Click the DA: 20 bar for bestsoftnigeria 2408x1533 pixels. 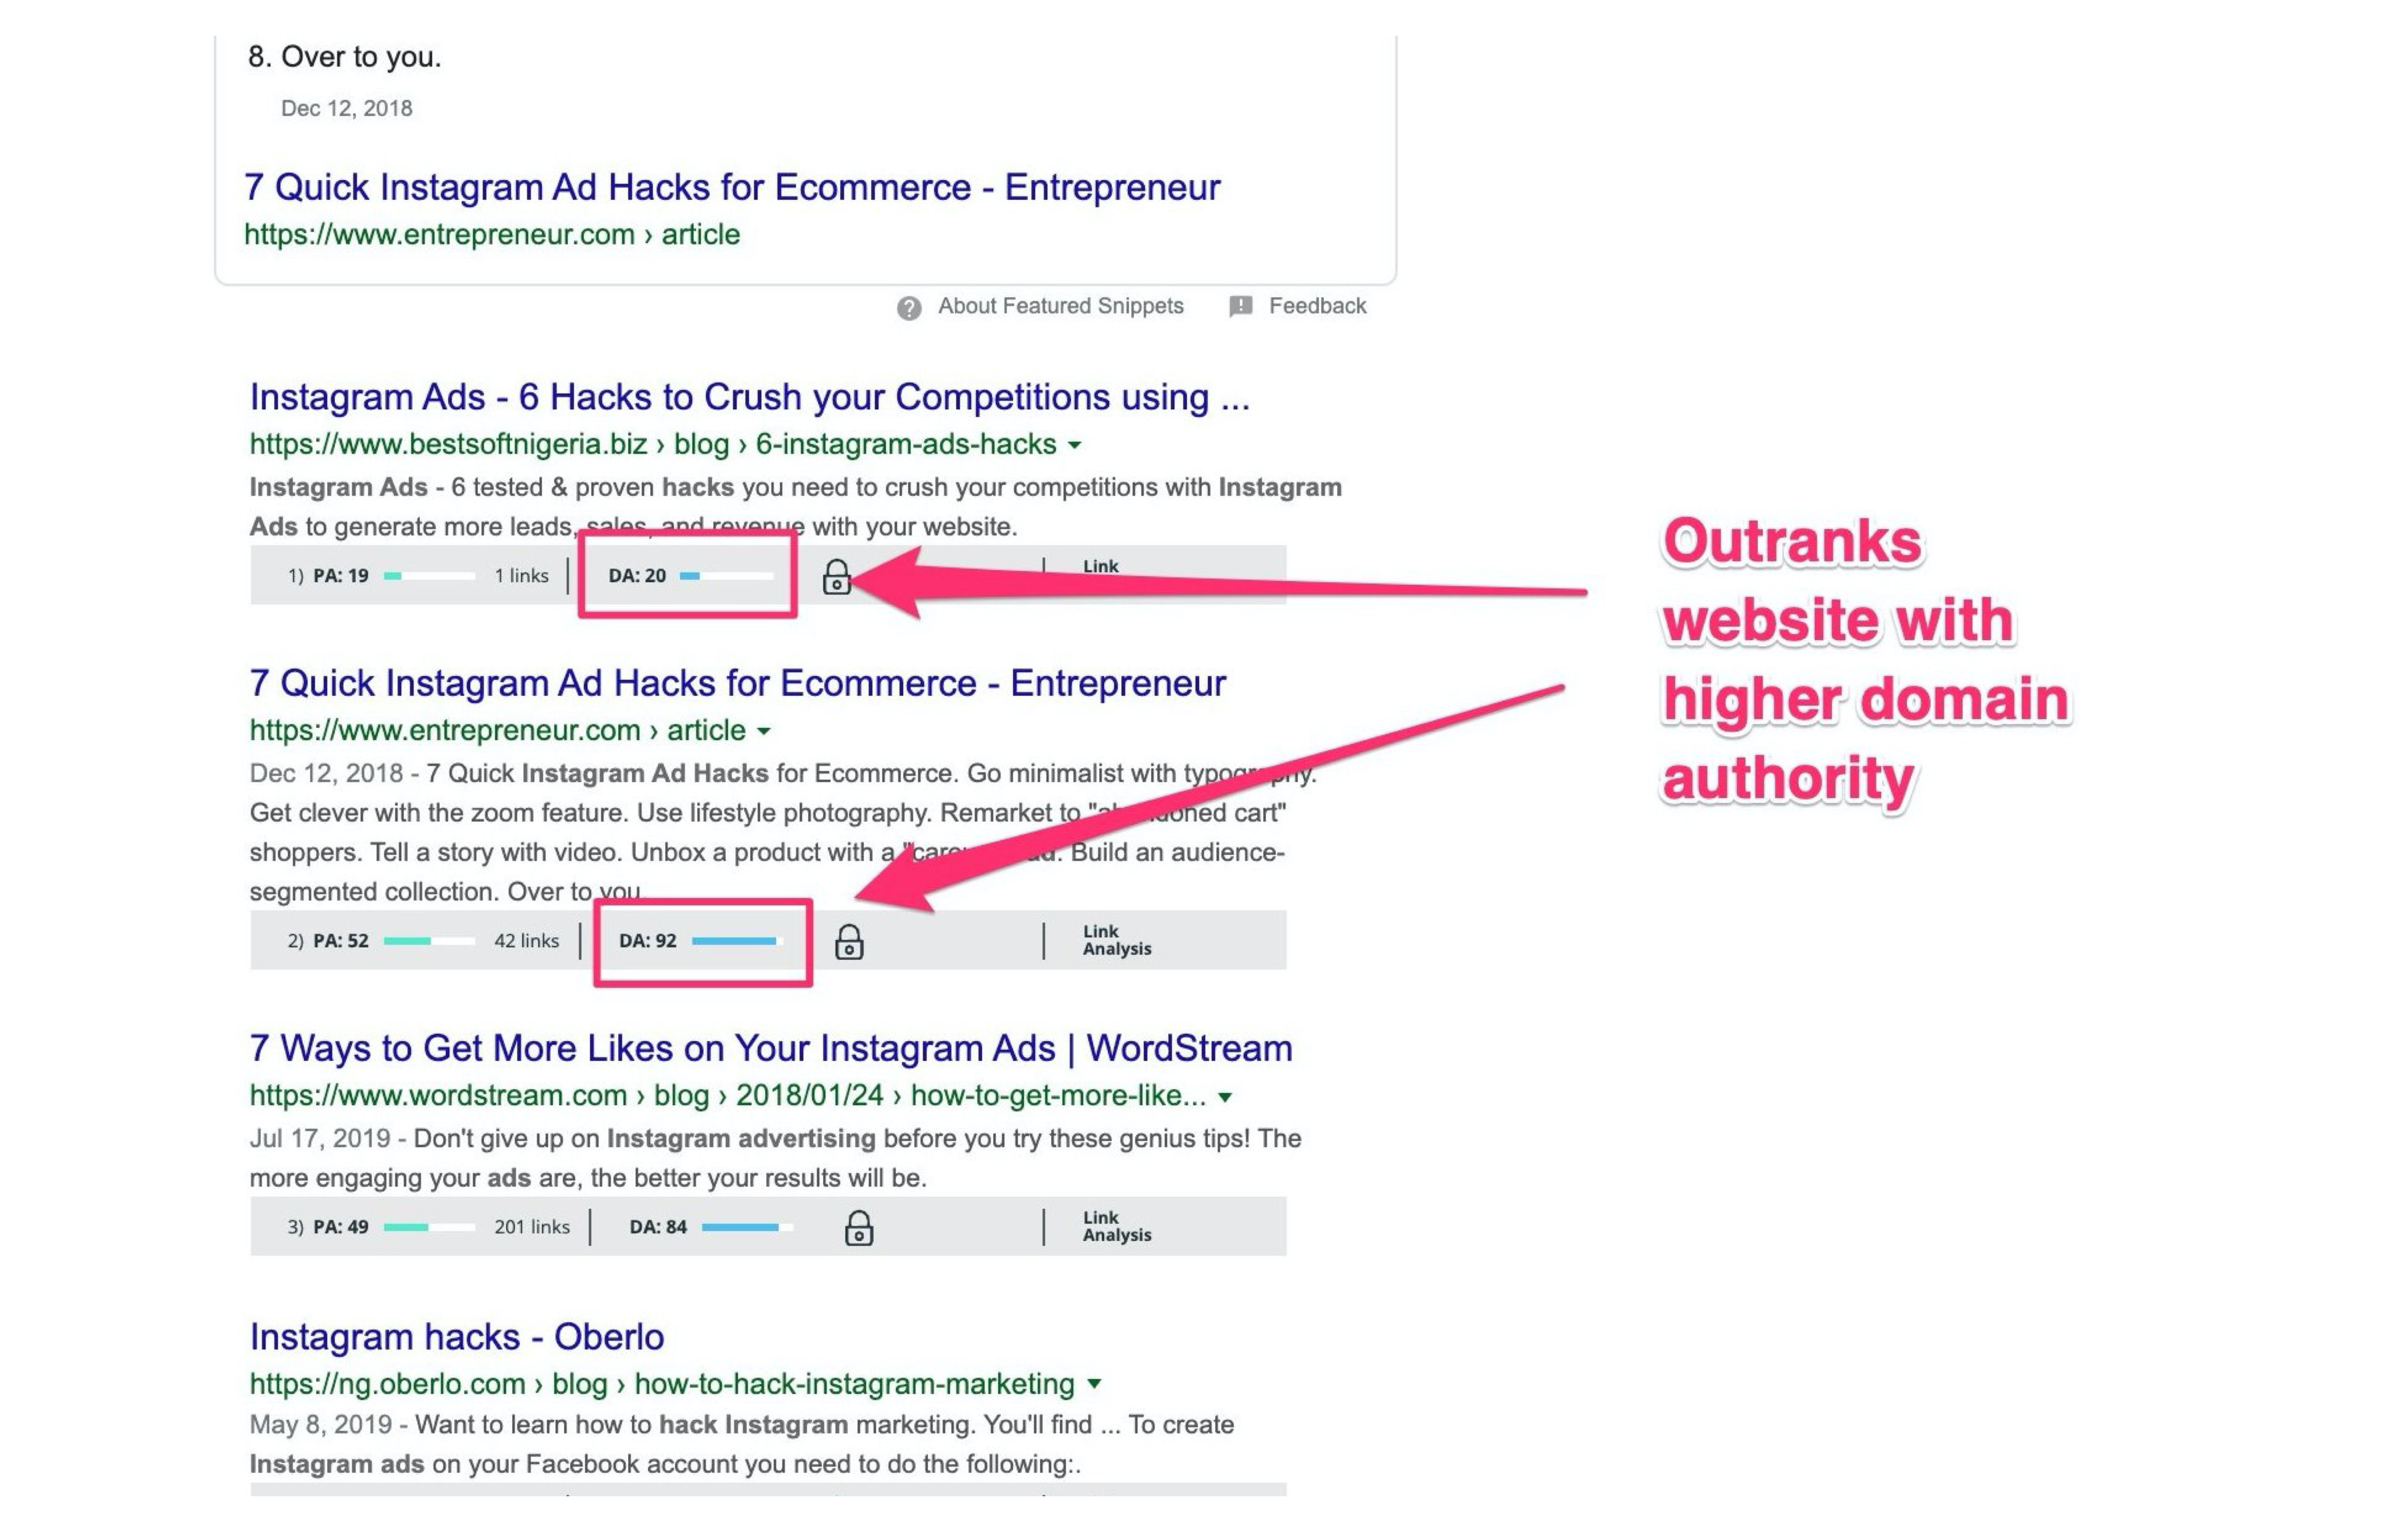point(726,576)
